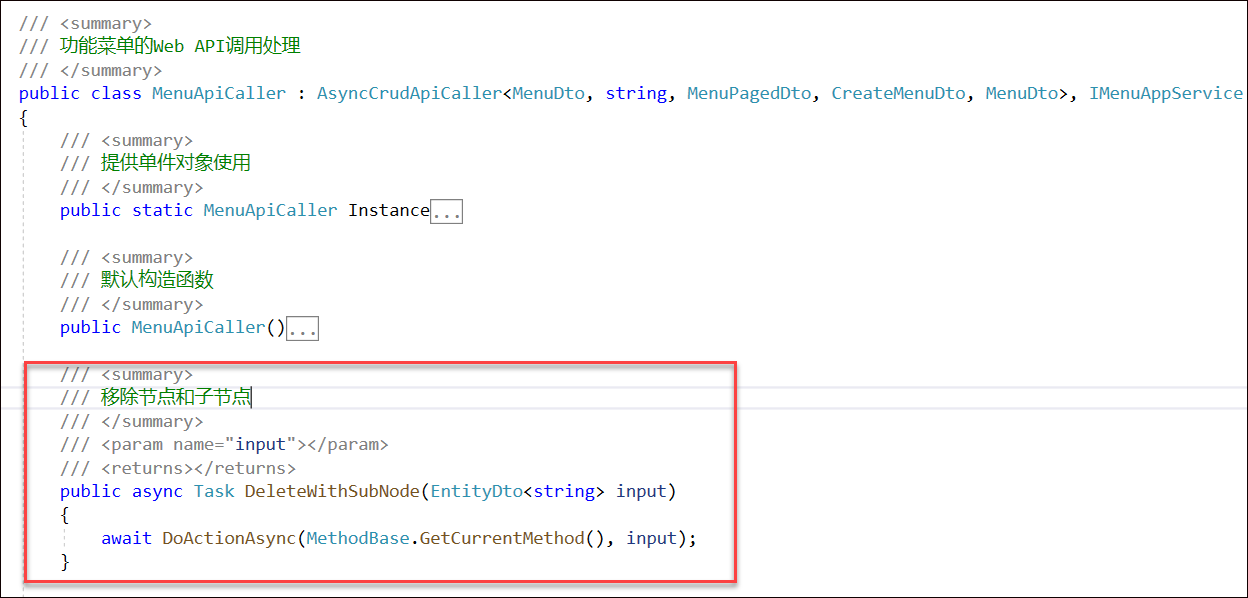Image resolution: width=1248 pixels, height=598 pixels.
Task: Click the comment 功能菜单的Web API调用处理
Action: (x=180, y=46)
